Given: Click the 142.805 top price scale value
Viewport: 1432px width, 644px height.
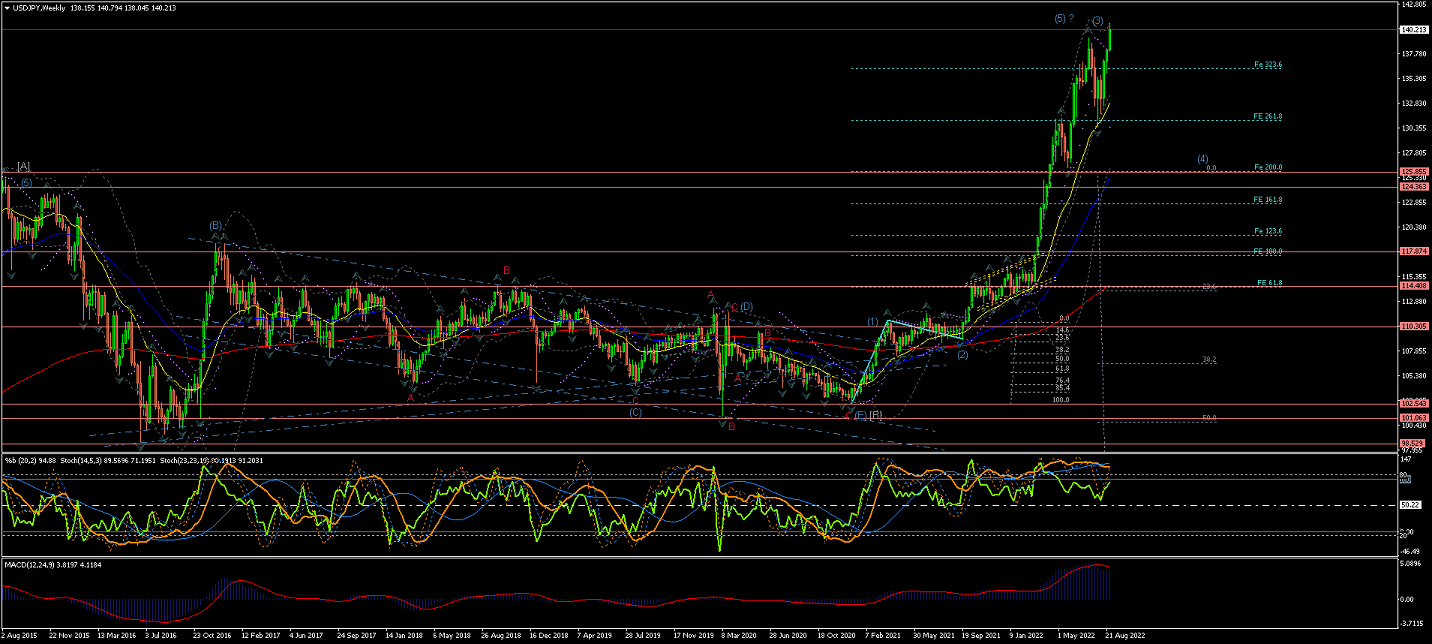Looking at the screenshot, I should click(x=1413, y=5).
